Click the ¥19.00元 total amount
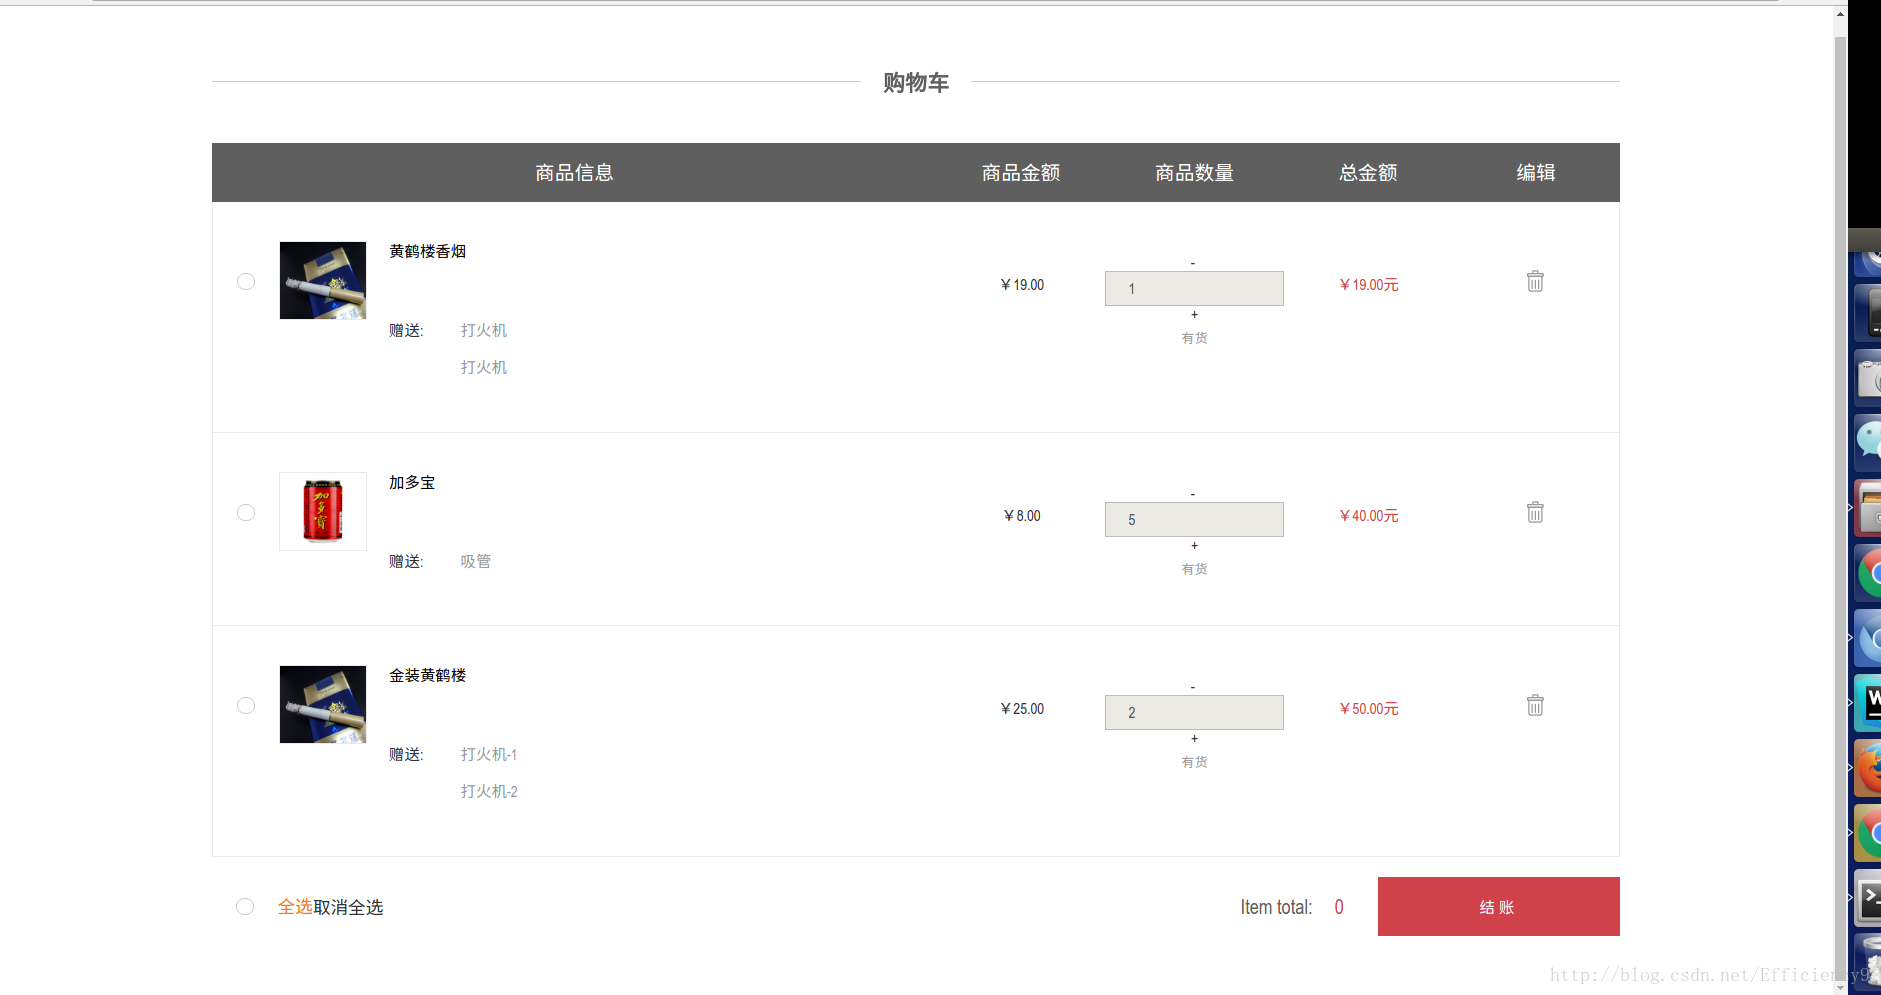The width and height of the screenshot is (1881, 995). coord(1369,285)
